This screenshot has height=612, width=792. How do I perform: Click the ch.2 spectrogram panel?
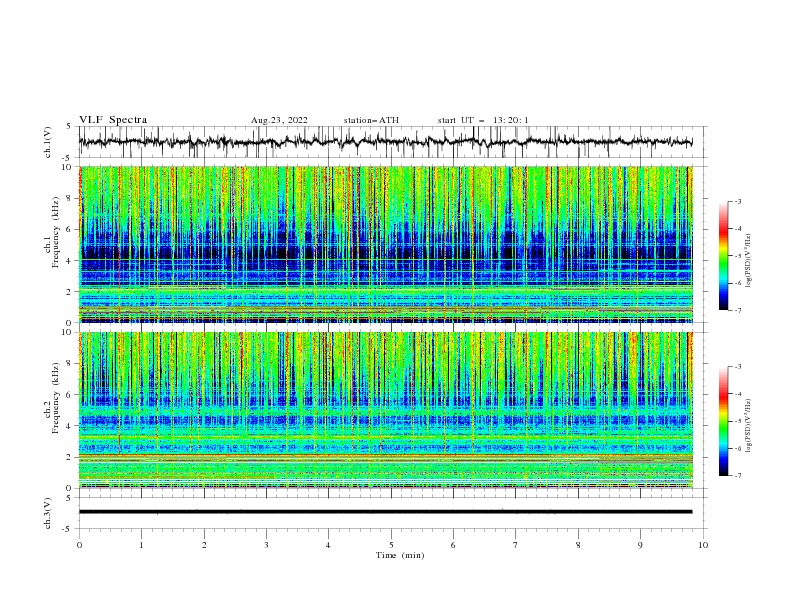[385, 410]
